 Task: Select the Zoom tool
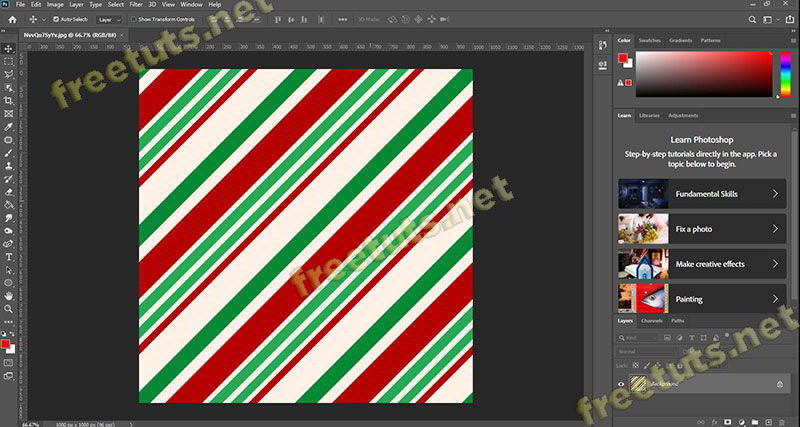click(x=9, y=309)
